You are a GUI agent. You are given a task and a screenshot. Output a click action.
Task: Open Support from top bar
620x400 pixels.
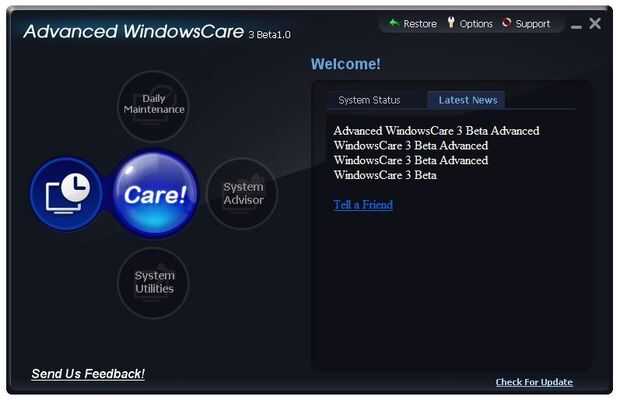click(526, 24)
